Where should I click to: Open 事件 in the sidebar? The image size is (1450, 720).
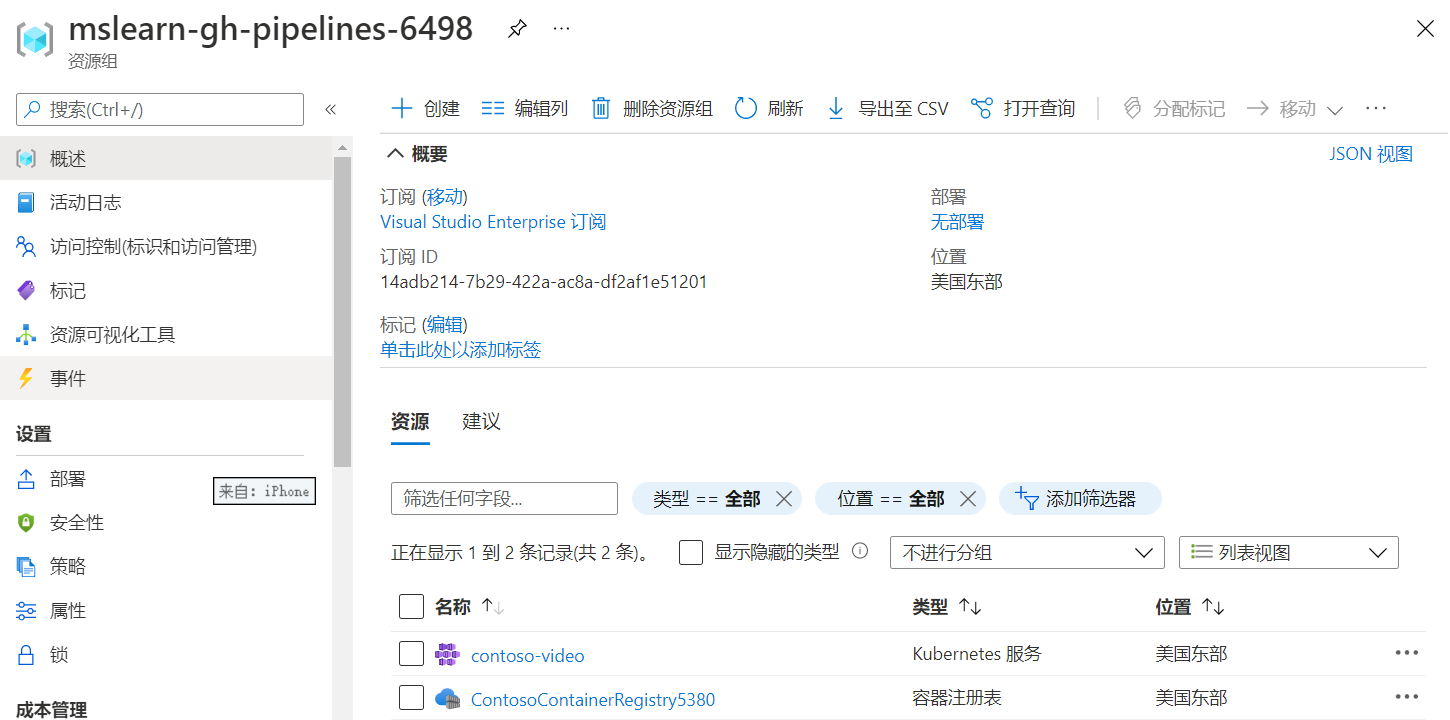click(x=166, y=378)
